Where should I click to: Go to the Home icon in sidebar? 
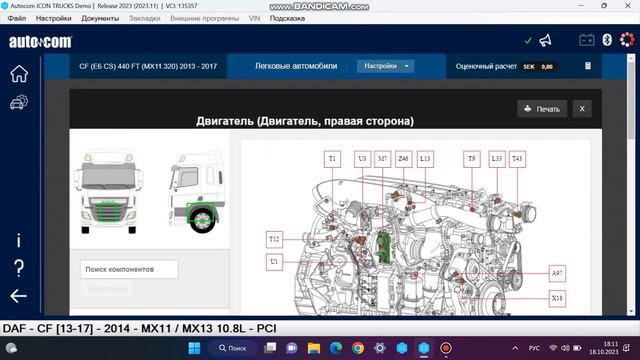19,74
